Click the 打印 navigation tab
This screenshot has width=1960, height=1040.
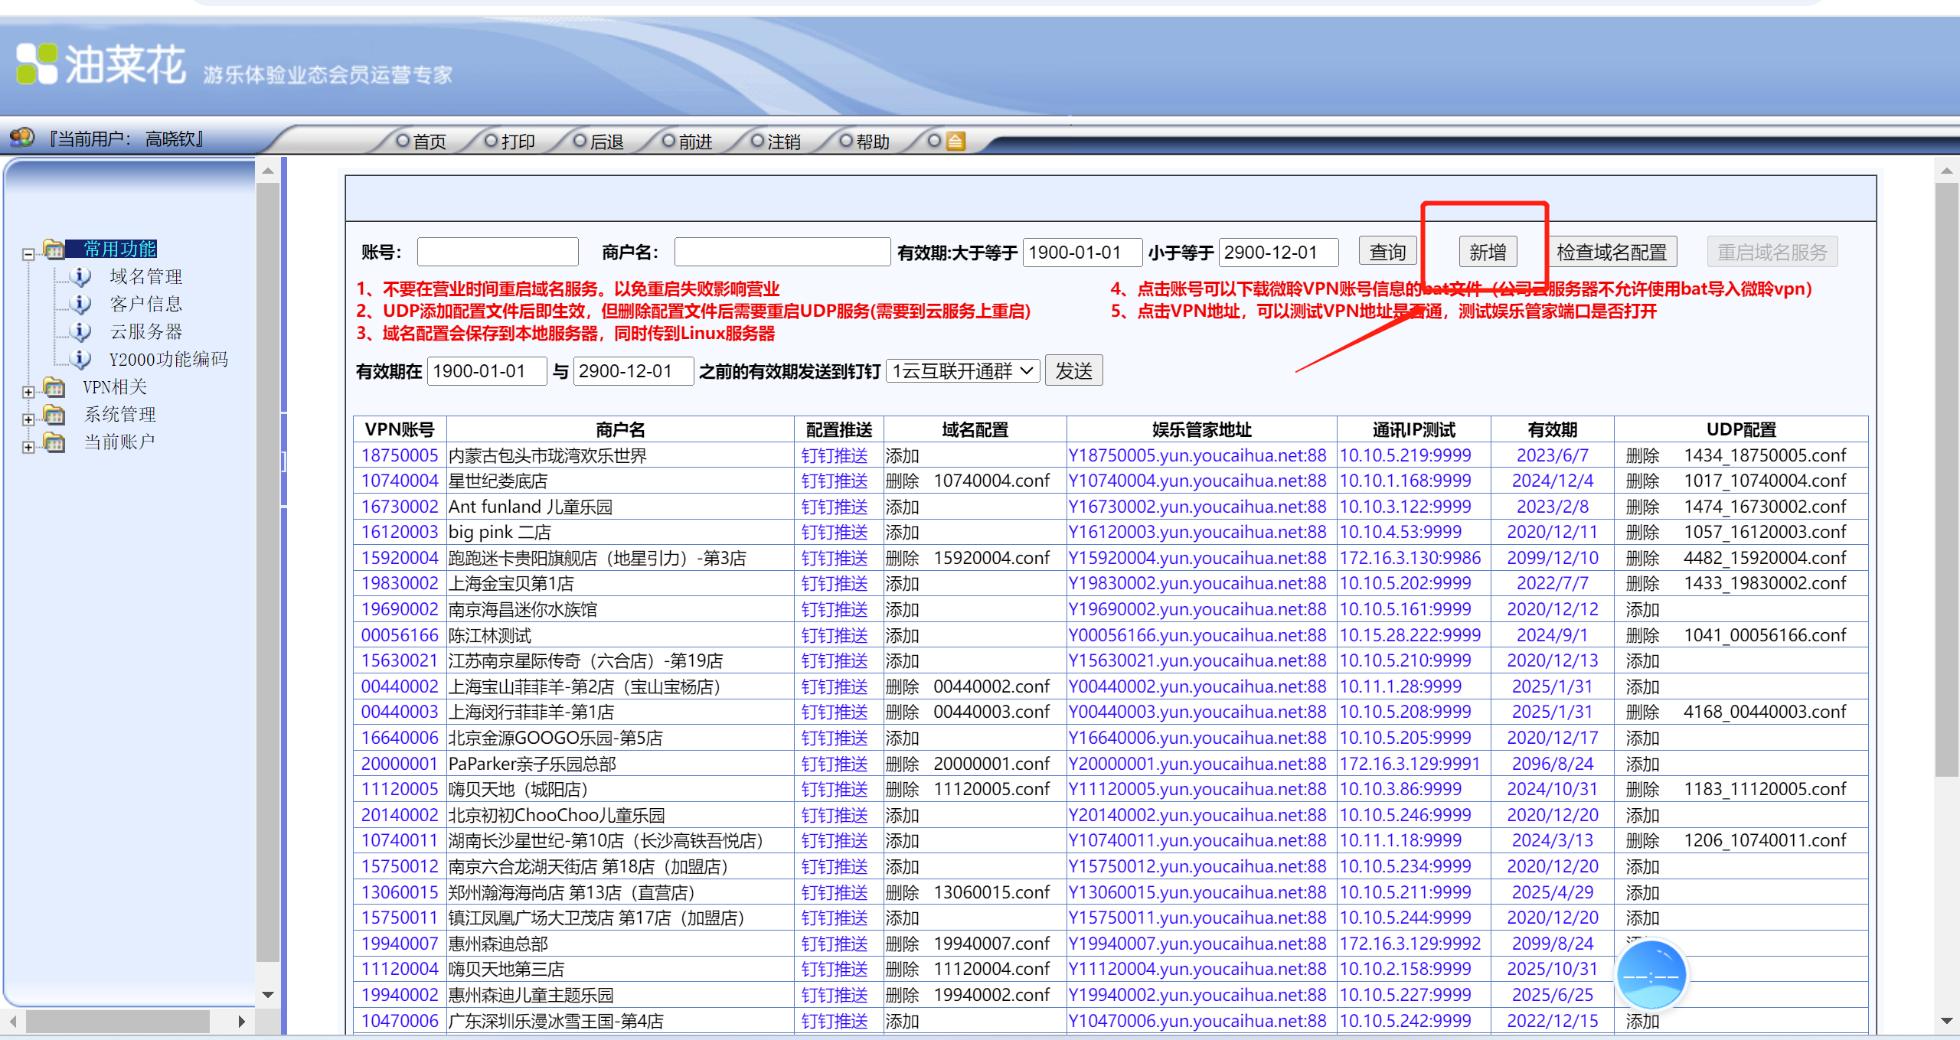[x=509, y=142]
